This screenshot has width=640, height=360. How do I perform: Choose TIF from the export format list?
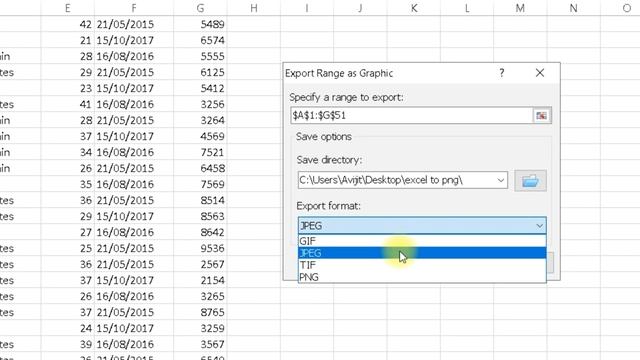pos(422,265)
